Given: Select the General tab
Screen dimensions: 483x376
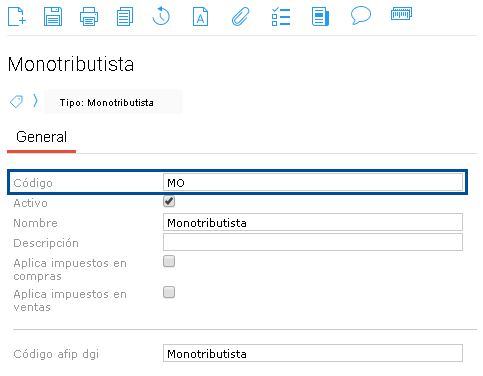Looking at the screenshot, I should 41,137.
